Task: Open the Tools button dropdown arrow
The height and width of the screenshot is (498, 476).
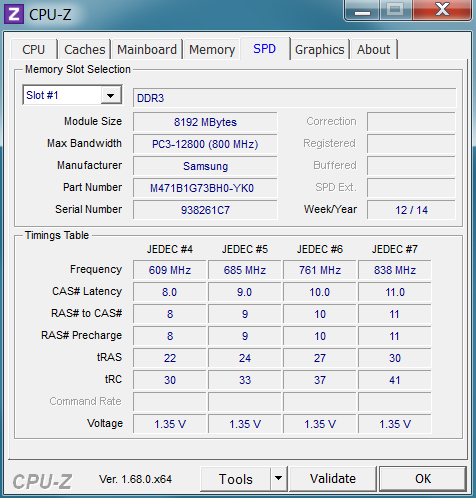Action: pos(279,479)
